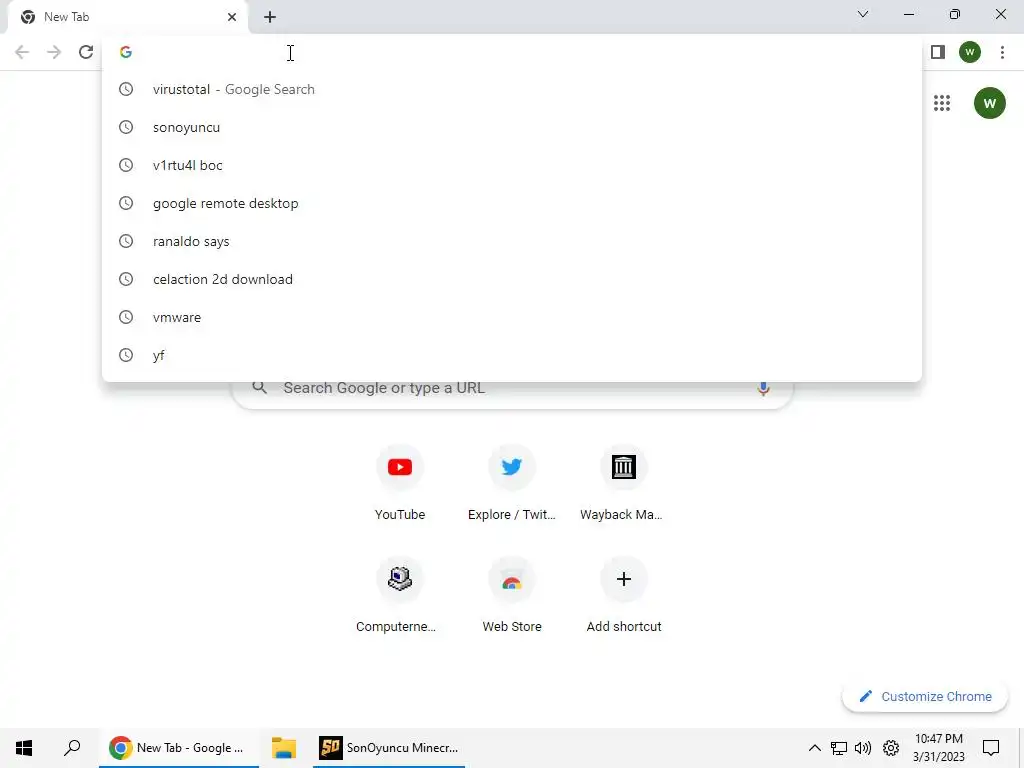Open the Chrome side panel
This screenshot has height=768, width=1024.
coord(938,52)
